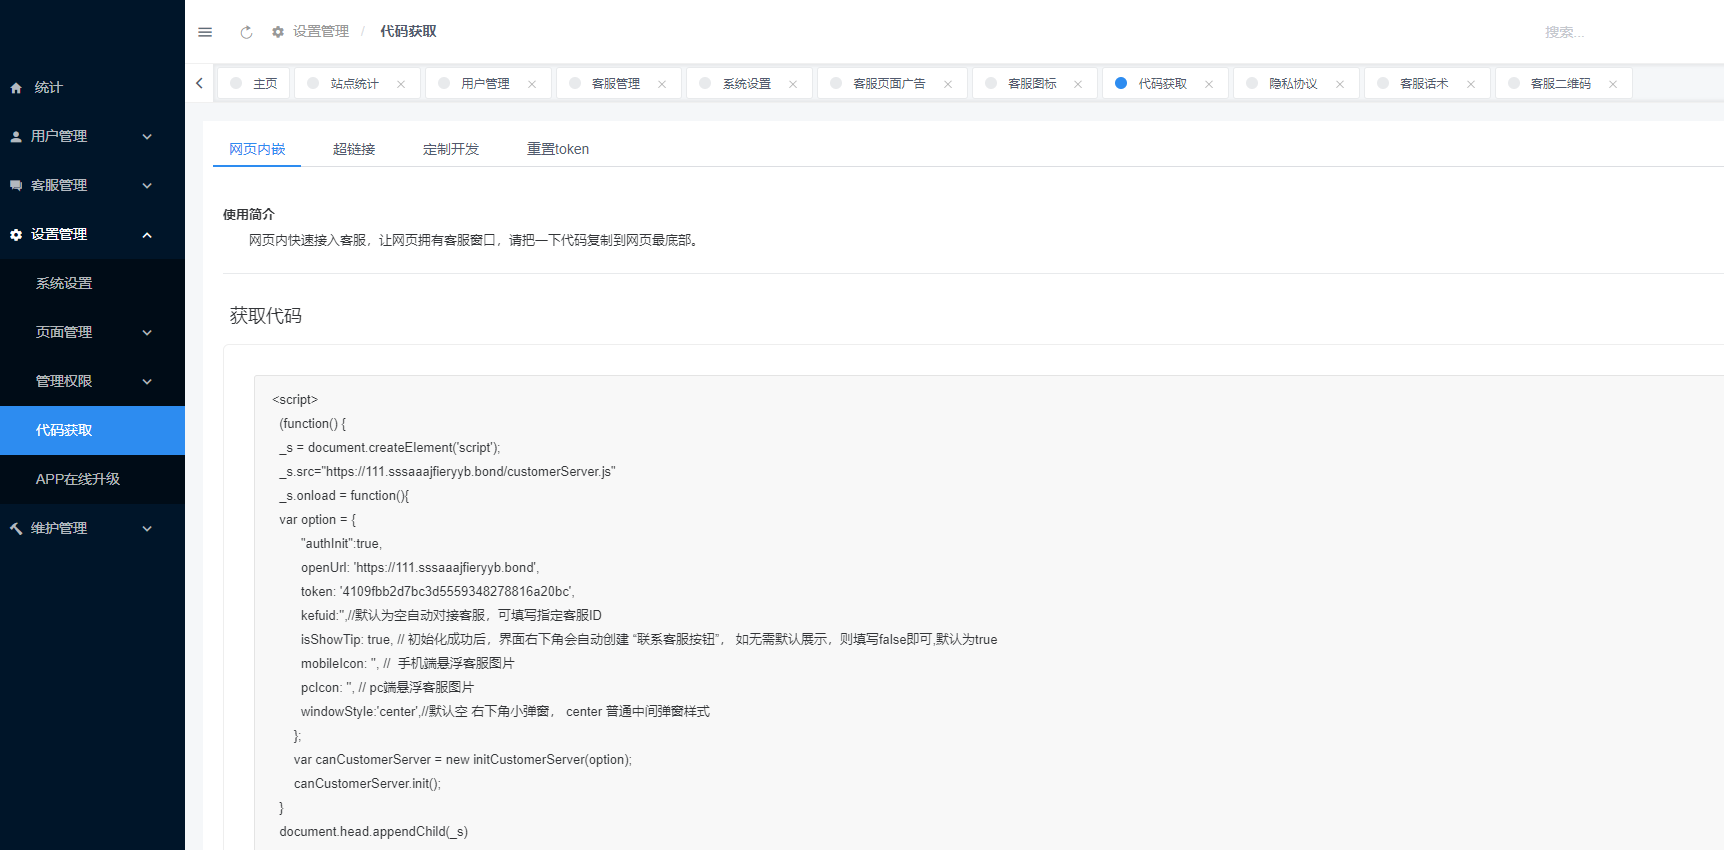1724x850 pixels.
Task: Close the 客服图标 tab
Action: 1078,84
